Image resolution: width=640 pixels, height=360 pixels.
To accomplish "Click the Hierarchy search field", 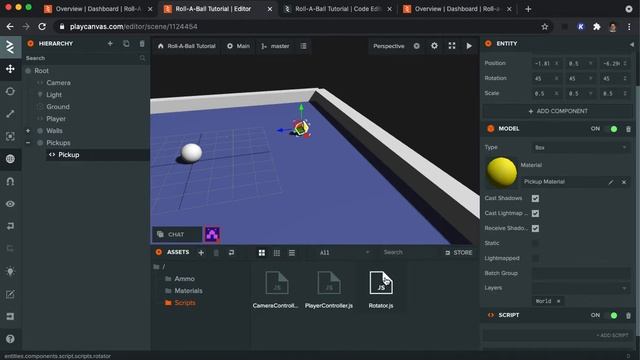I will tap(85, 58).
